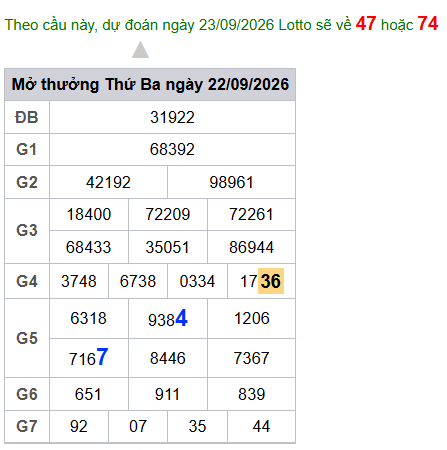Click the gray up-arrow triangle icon
The height and width of the screenshot is (450, 447).
click(x=140, y=50)
